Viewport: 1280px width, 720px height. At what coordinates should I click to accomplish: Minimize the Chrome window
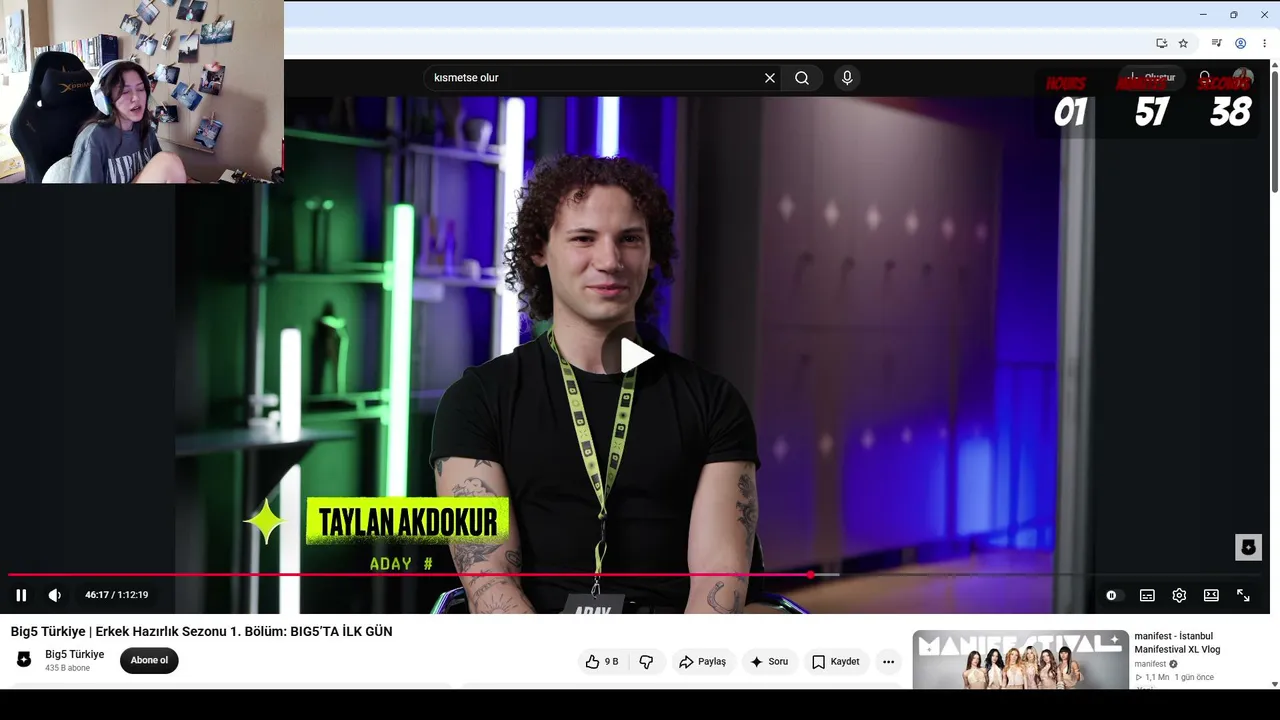(1203, 14)
